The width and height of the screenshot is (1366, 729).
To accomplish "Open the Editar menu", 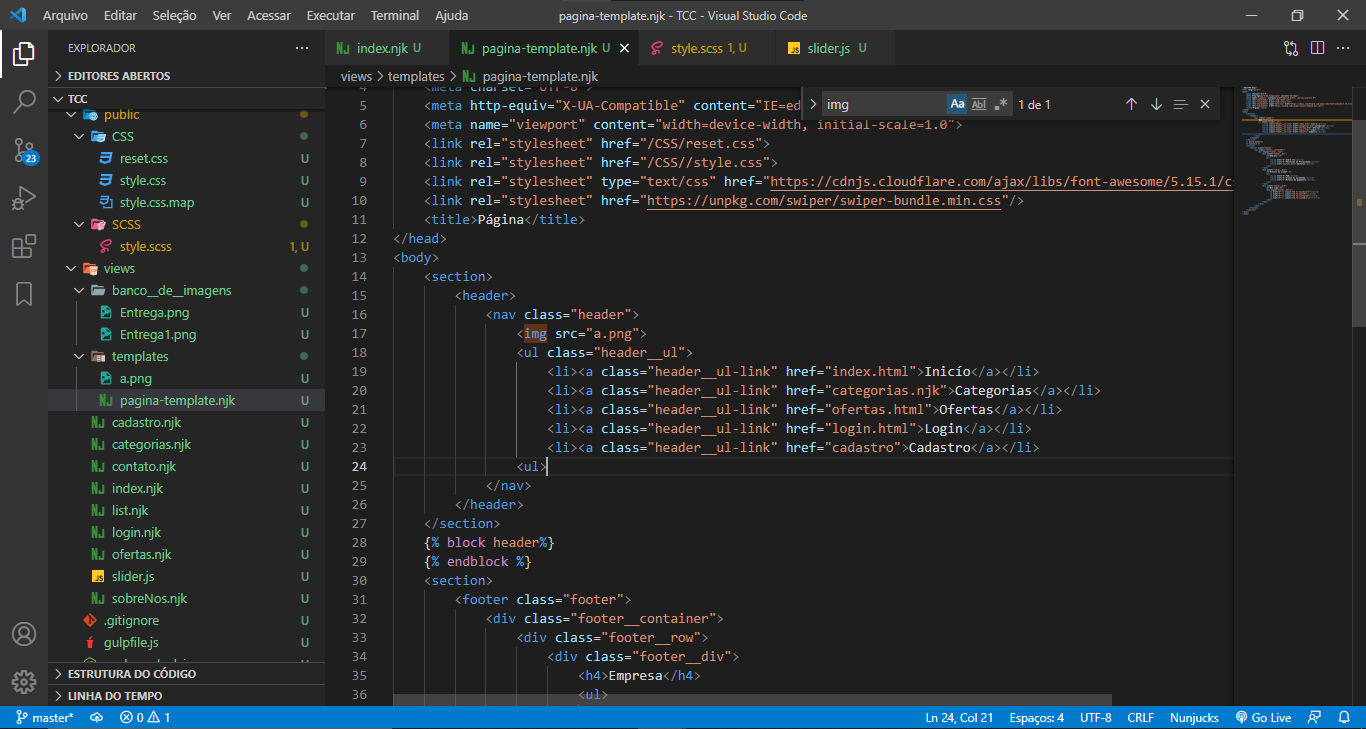I will pos(120,16).
